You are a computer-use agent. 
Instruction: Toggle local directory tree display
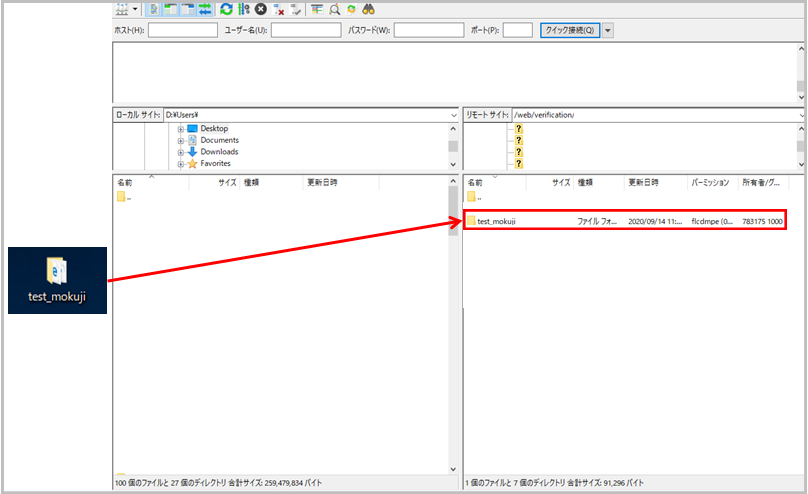(x=170, y=9)
